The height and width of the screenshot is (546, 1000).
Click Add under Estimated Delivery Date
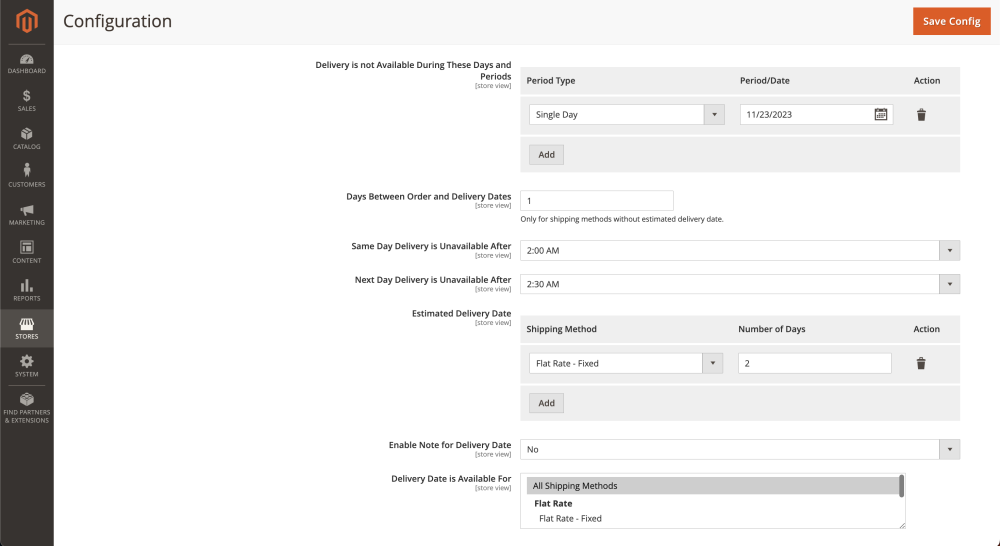(547, 403)
